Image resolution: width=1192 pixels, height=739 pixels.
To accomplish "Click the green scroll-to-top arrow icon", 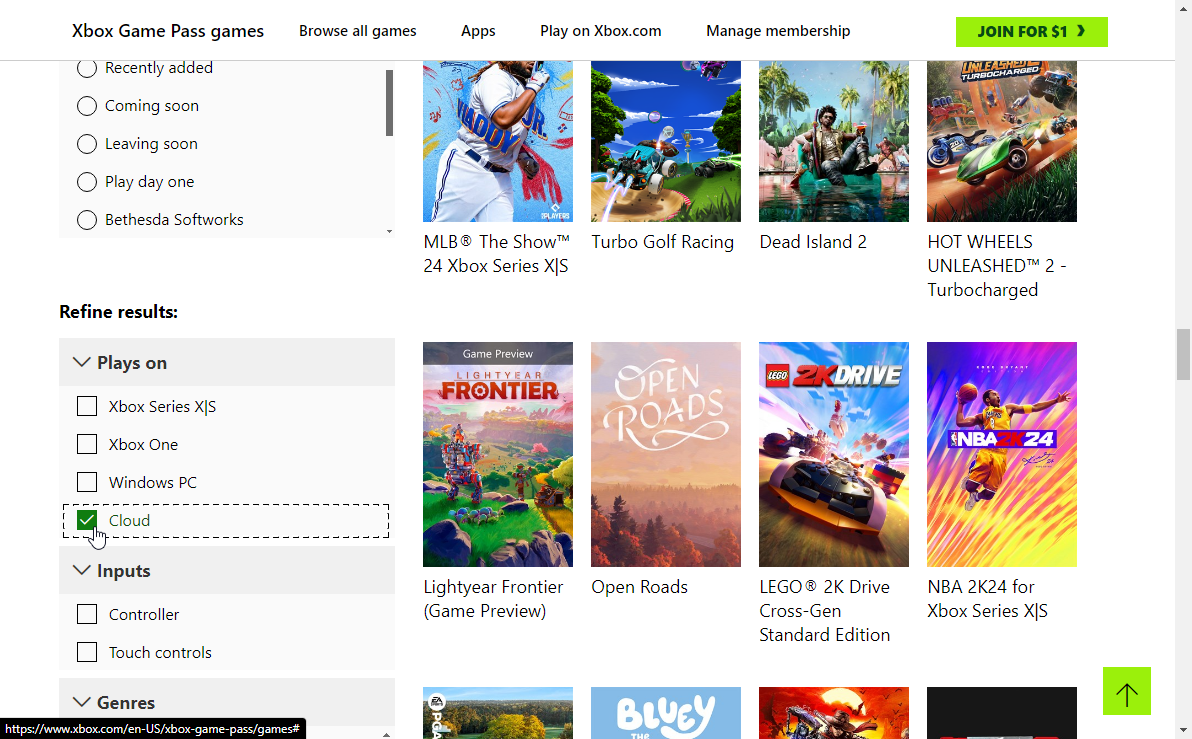I will [x=1126, y=691].
